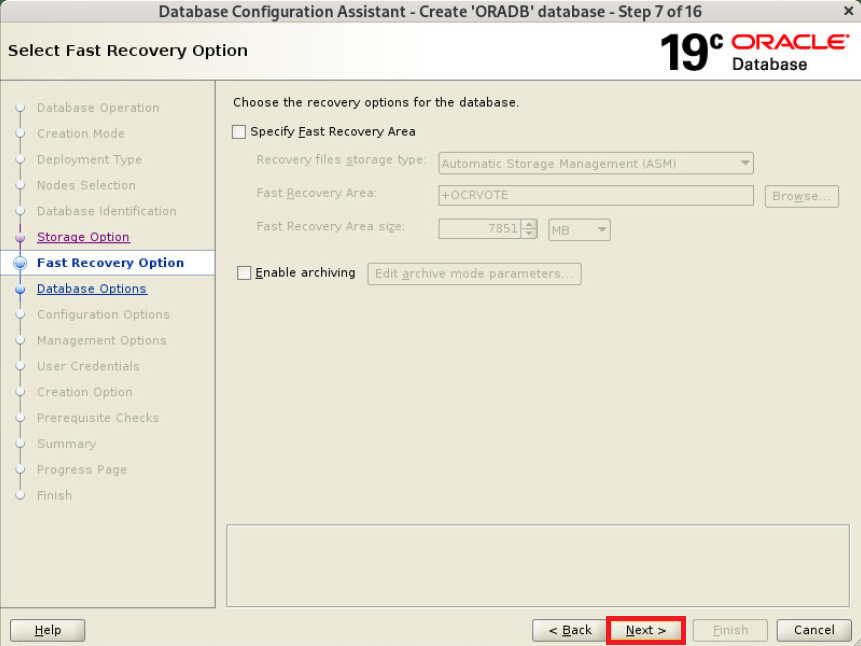Click the Database Identification step label

pos(107,211)
